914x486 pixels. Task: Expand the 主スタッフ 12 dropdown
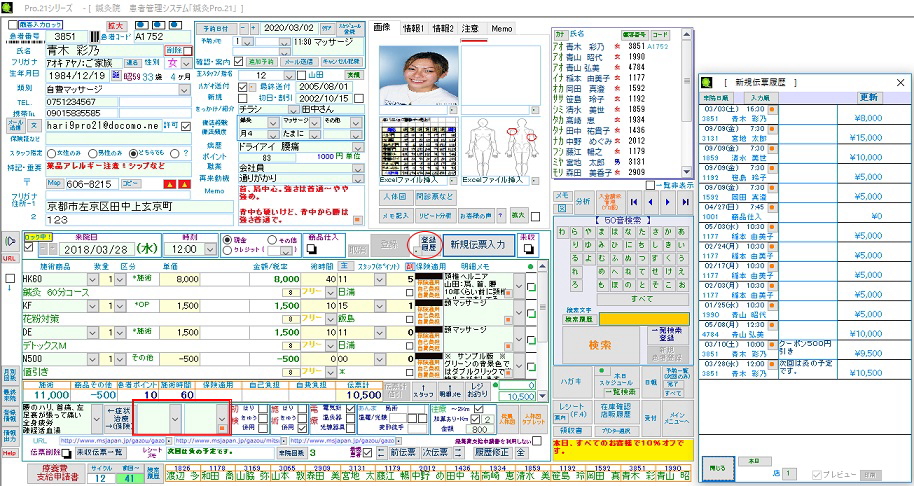(x=289, y=75)
